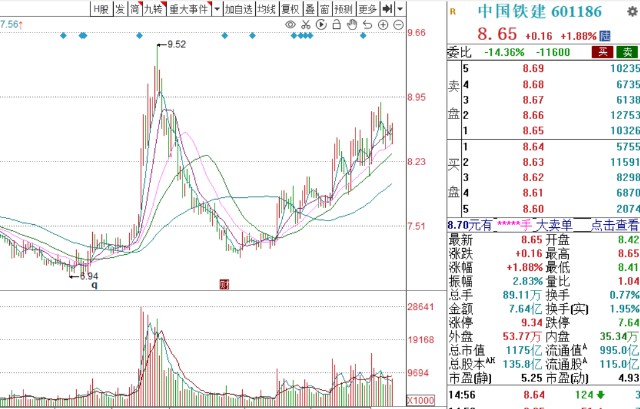Click the 委比 -14.36% value

[504, 52]
